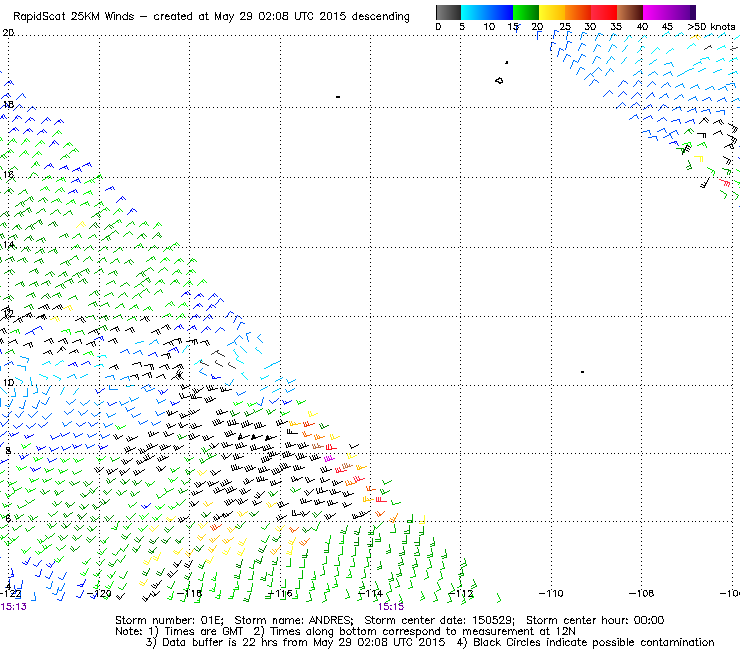Click the single magenta wind barb near 8N
740x650 pixels.
tap(329, 458)
